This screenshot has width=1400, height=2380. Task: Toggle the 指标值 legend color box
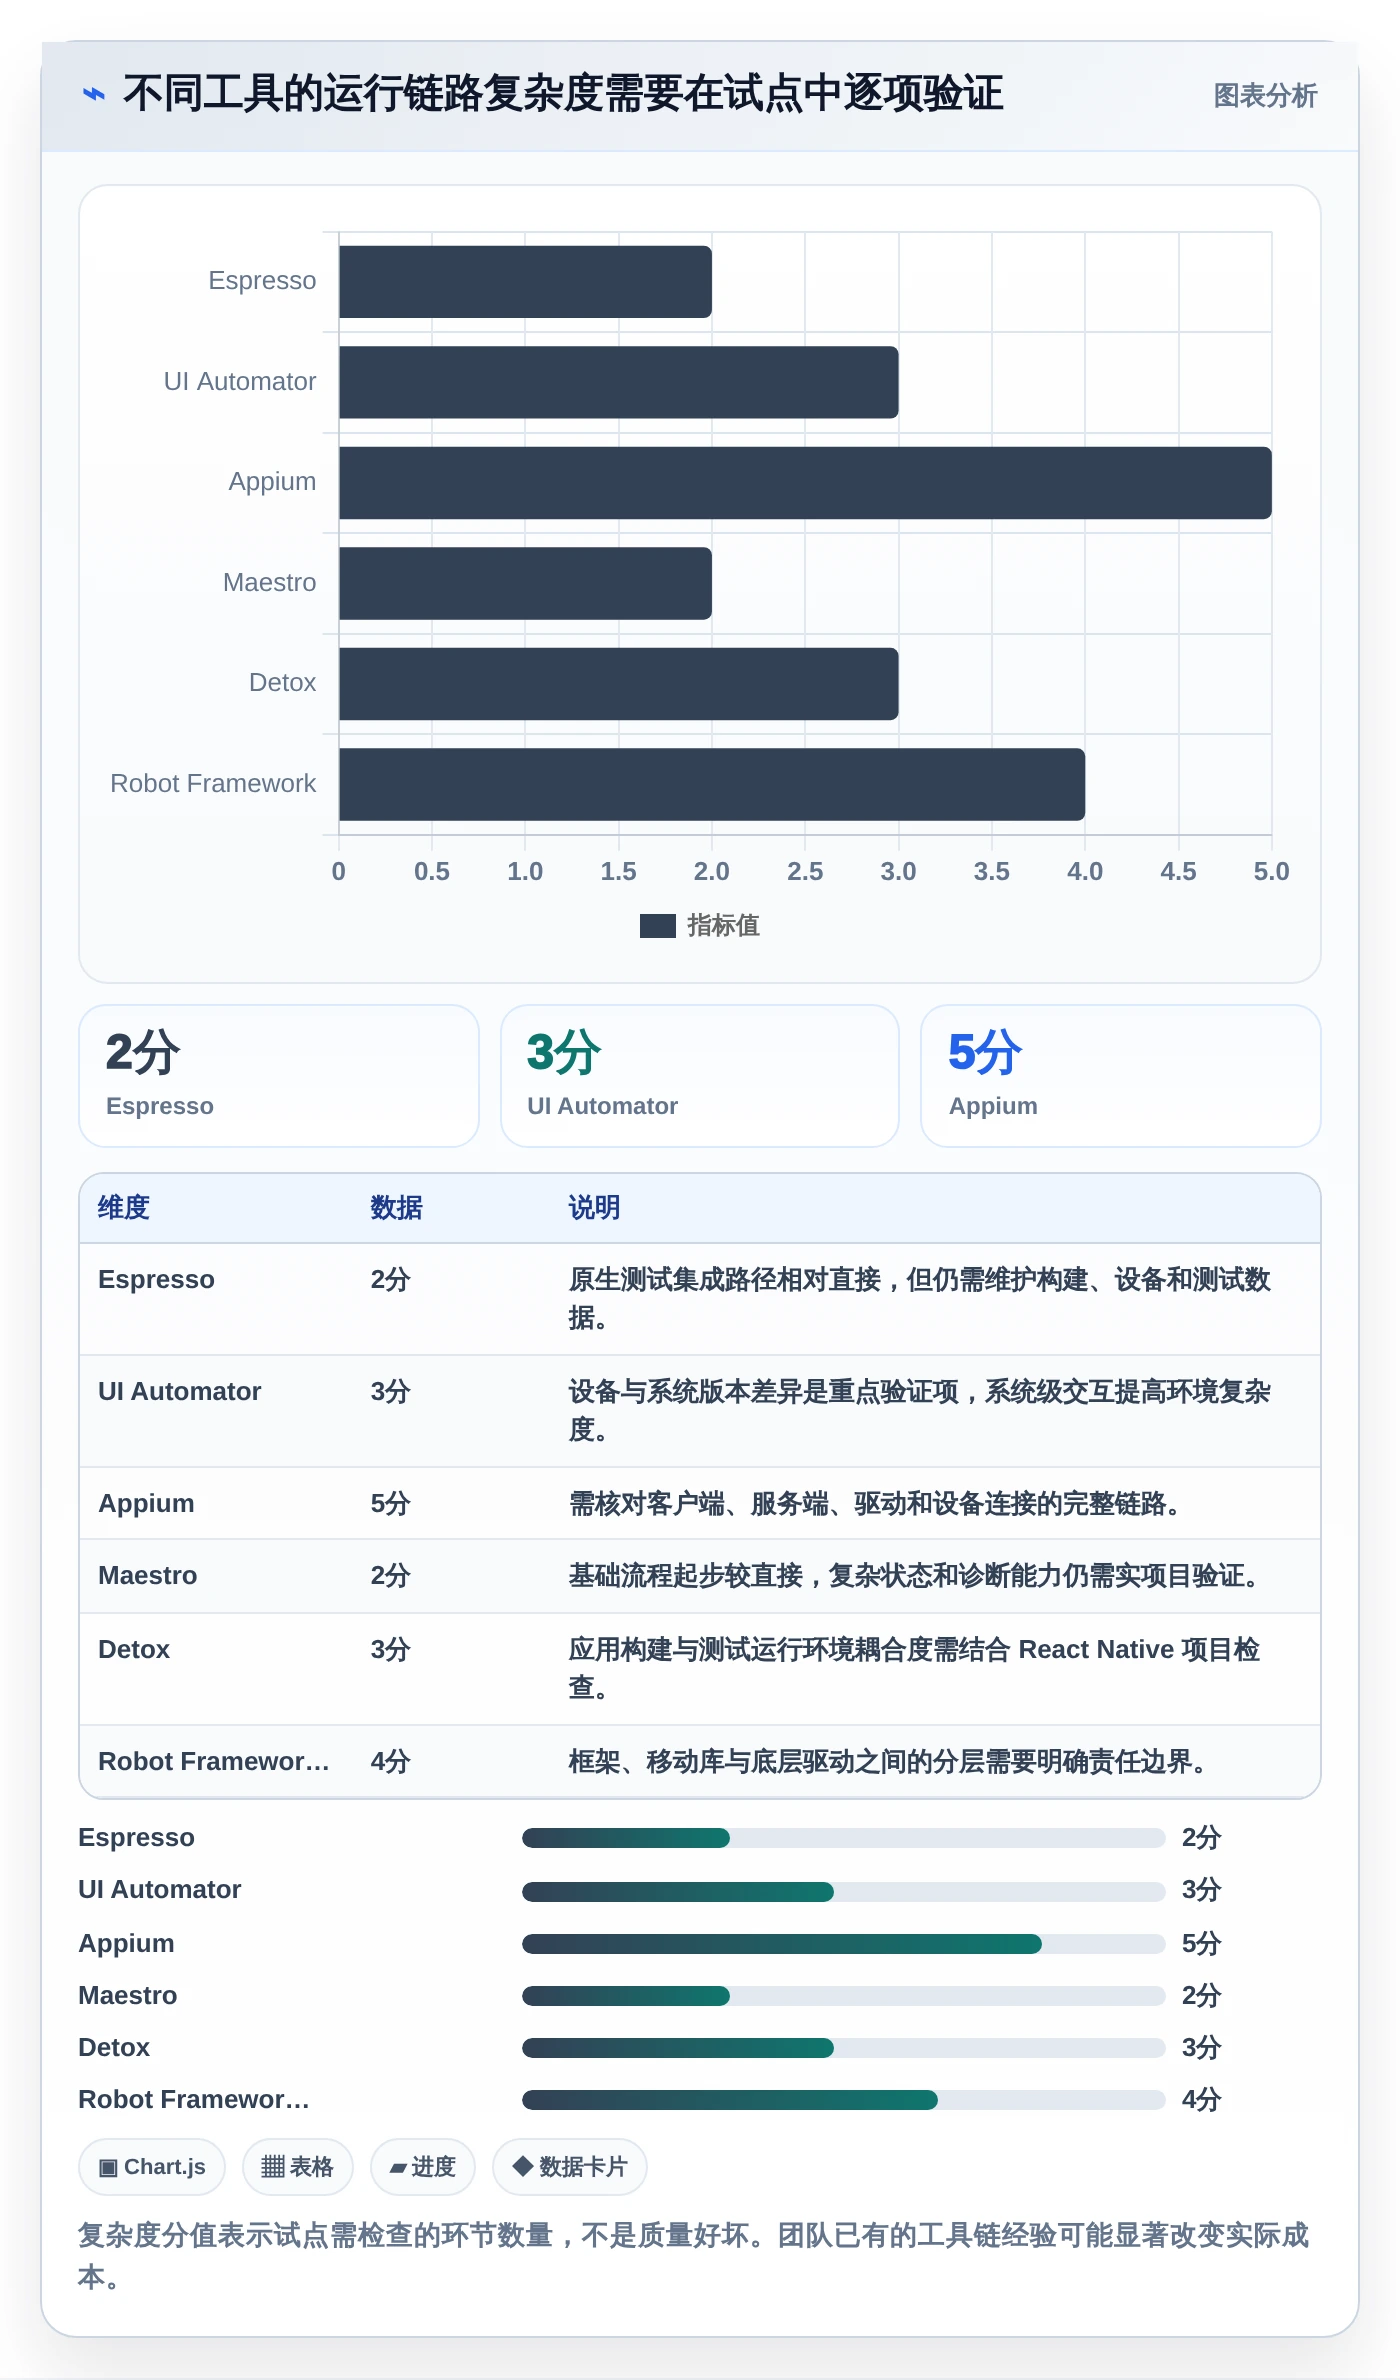point(658,926)
